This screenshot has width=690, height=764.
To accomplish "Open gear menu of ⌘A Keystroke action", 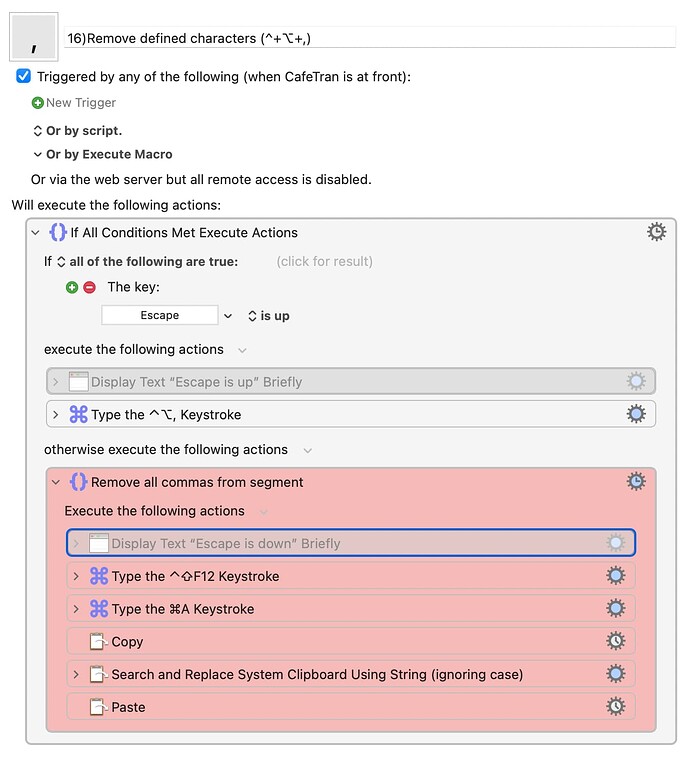I will click(615, 608).
